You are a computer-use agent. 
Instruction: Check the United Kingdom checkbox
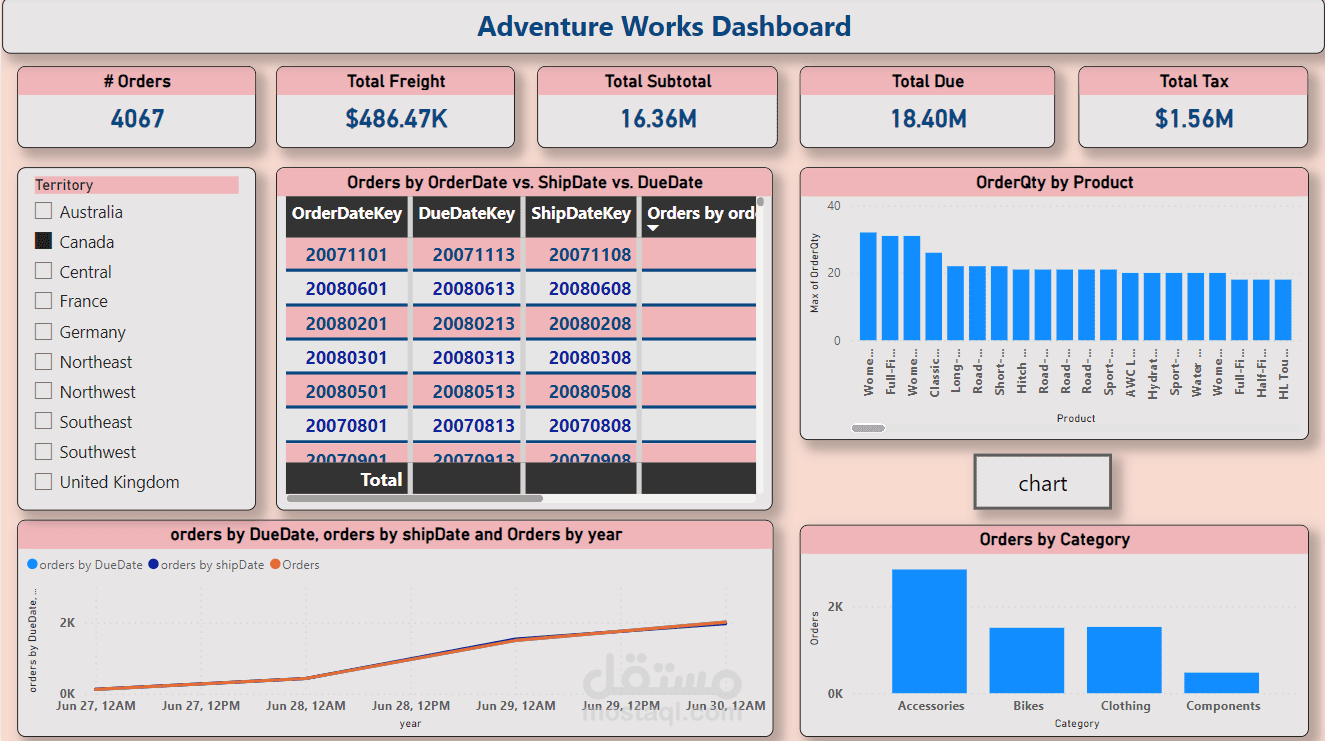point(43,481)
